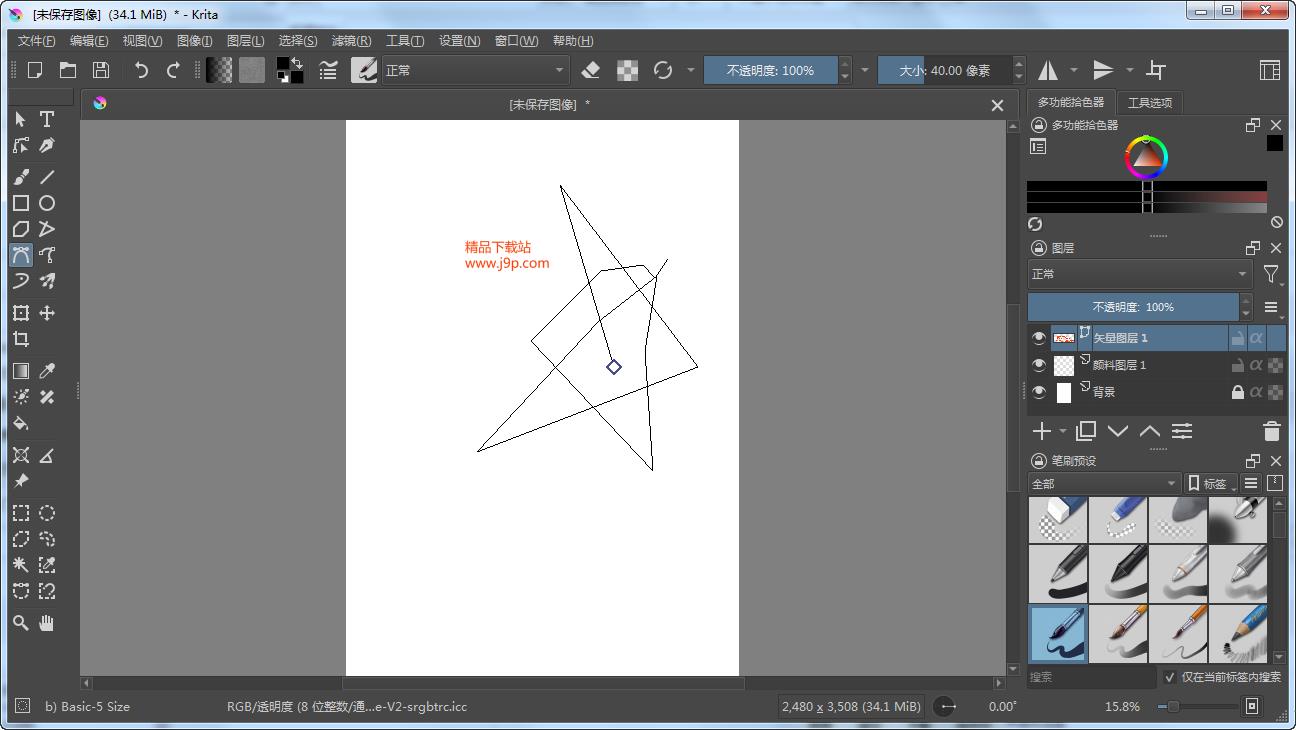Select the Rectangular Selection tool
Viewport: 1296px width, 730px height.
(21, 513)
